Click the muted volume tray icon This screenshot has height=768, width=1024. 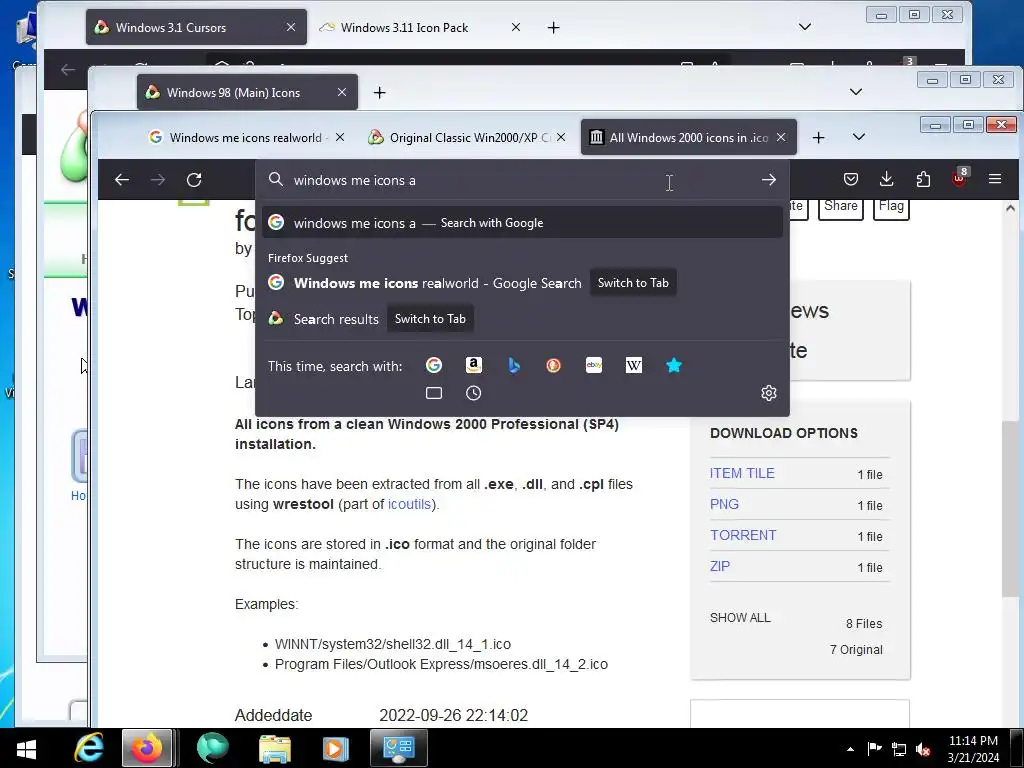[x=923, y=750]
